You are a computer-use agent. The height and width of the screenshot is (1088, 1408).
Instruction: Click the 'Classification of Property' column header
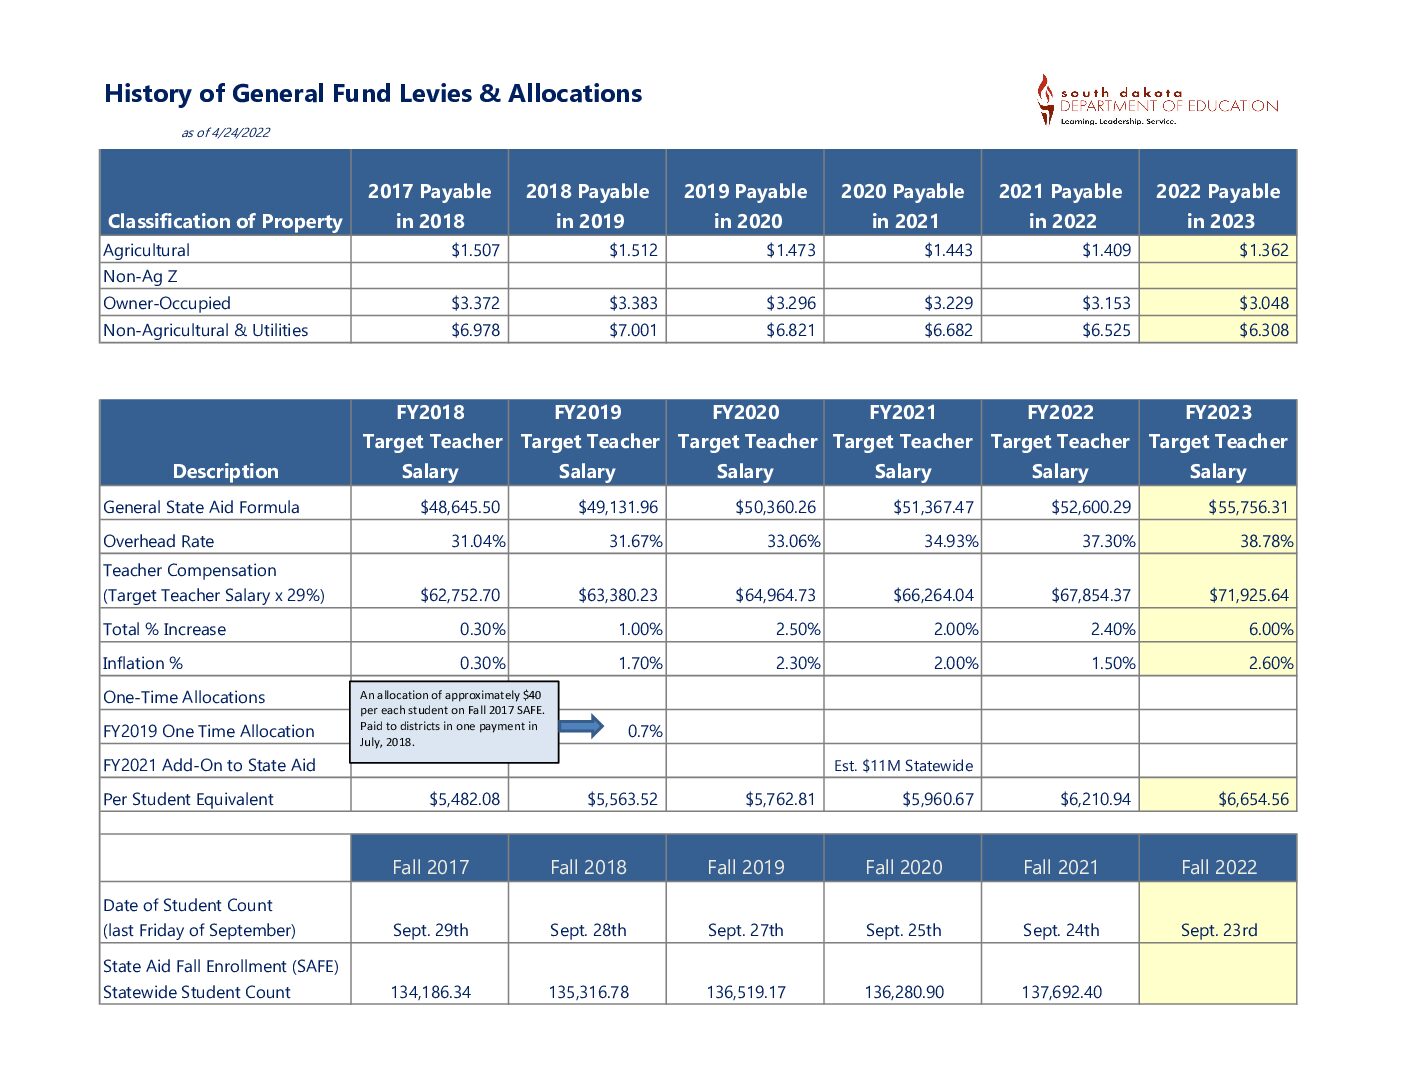point(225,221)
